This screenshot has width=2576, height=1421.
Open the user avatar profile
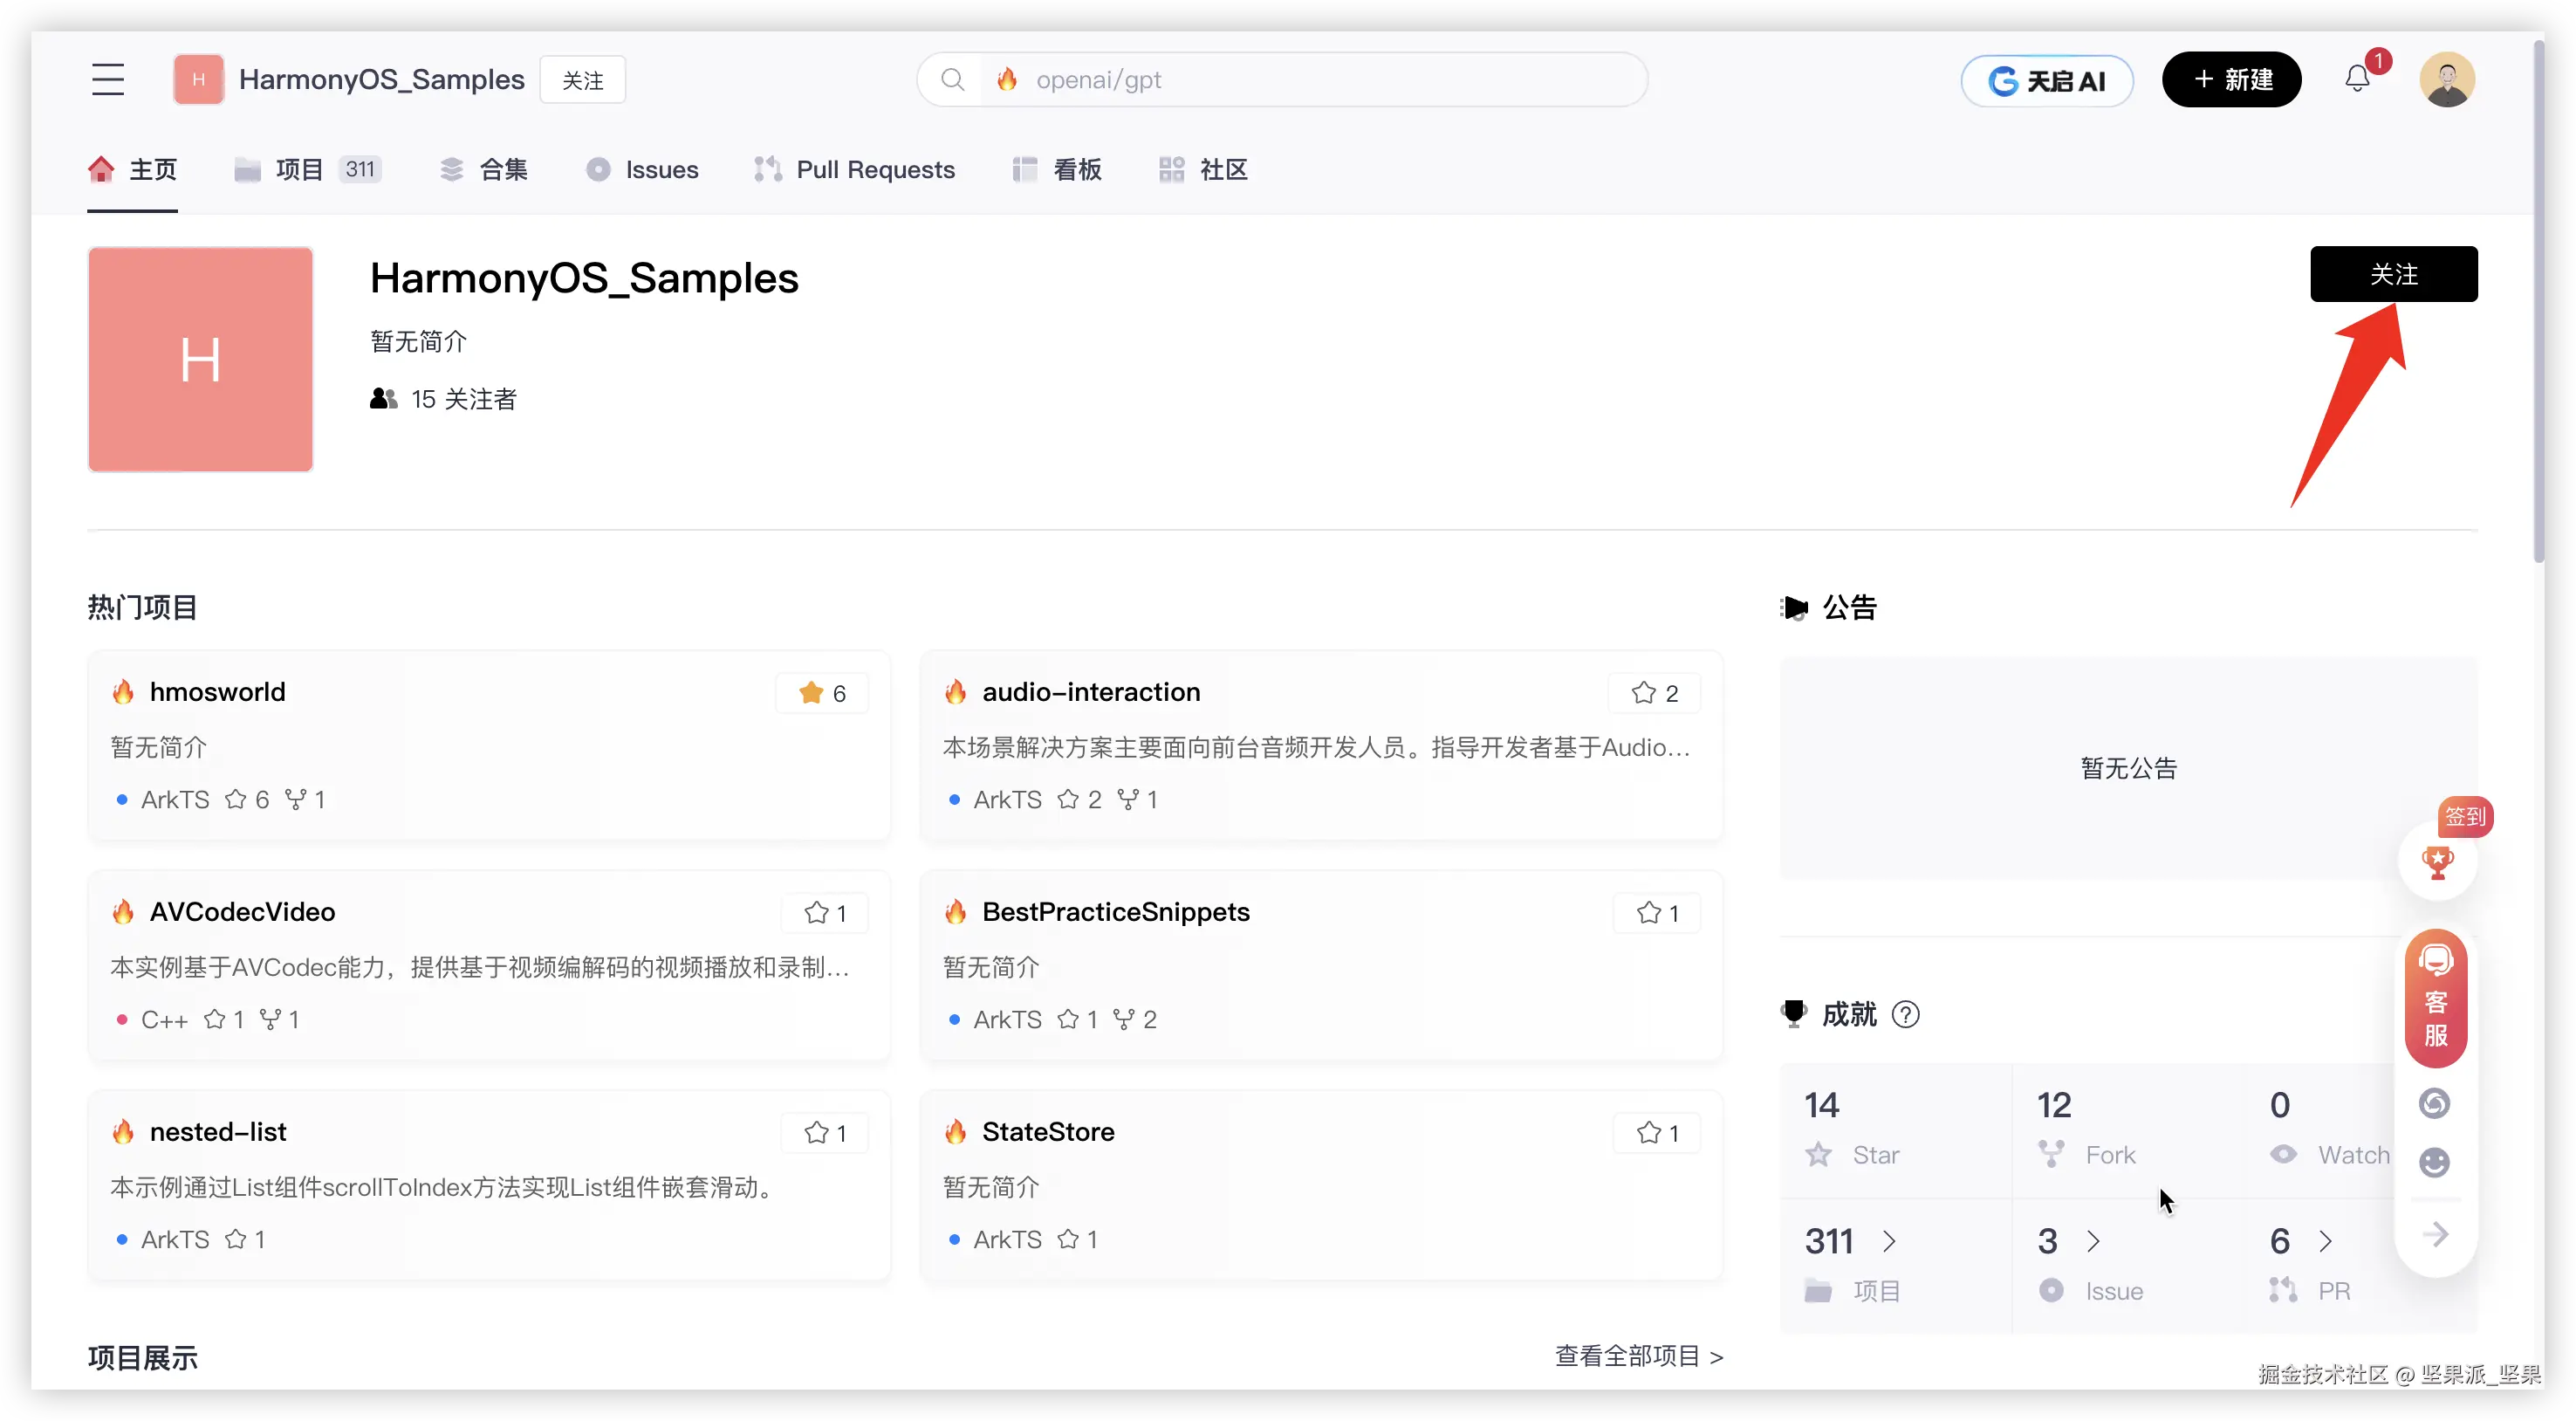(2446, 79)
